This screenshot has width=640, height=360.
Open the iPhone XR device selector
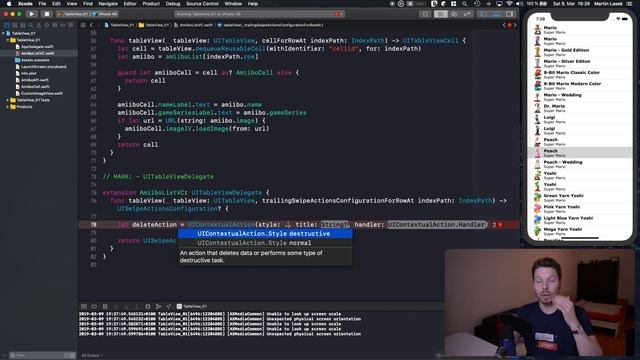[105, 14]
